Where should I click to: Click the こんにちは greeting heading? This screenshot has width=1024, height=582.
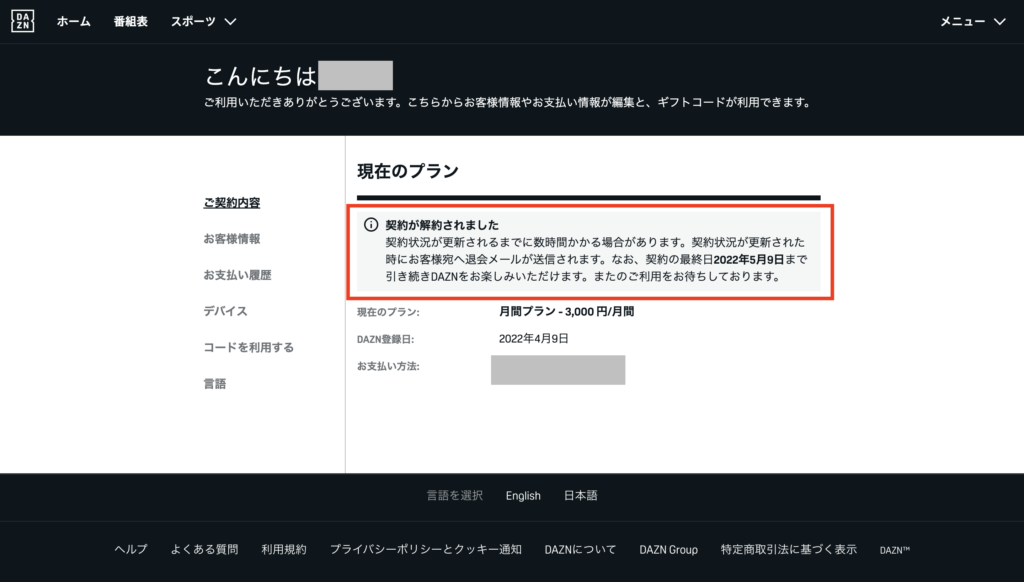261,76
